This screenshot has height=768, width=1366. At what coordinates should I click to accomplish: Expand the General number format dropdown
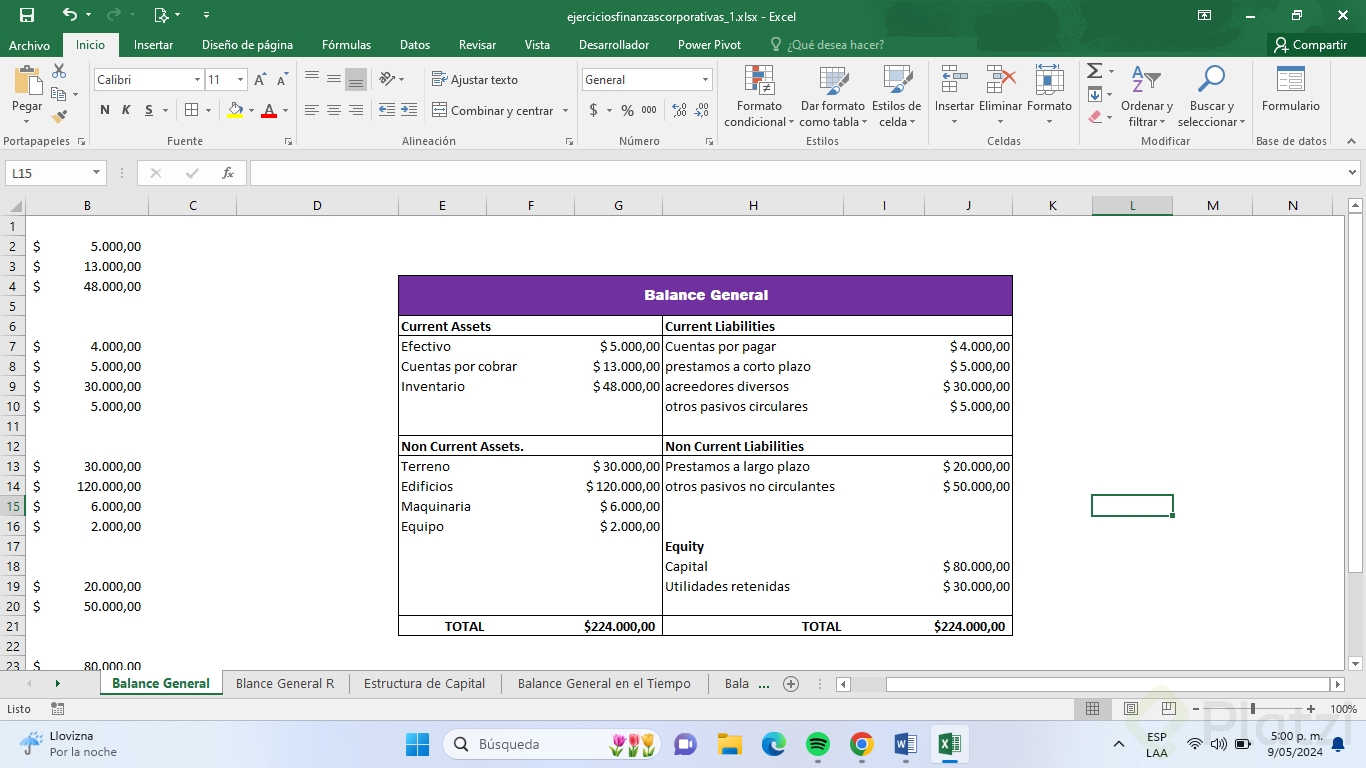point(705,80)
